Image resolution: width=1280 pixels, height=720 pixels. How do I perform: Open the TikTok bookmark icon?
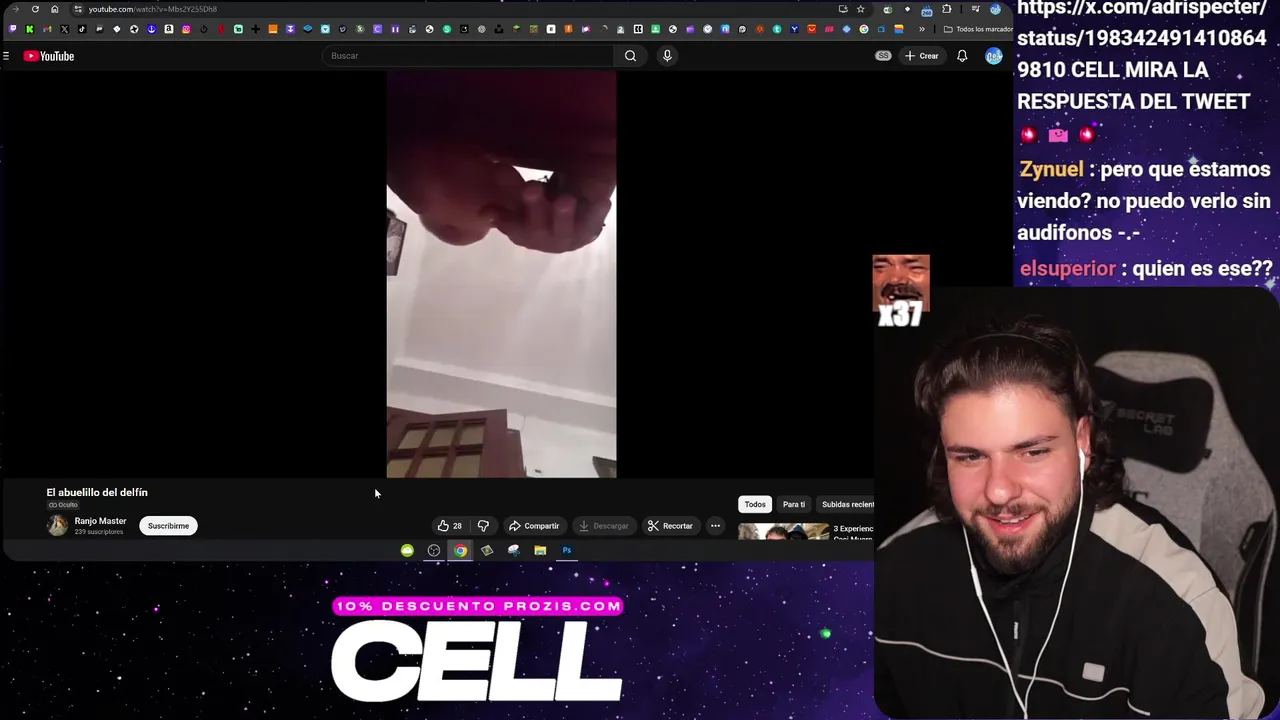tap(82, 29)
